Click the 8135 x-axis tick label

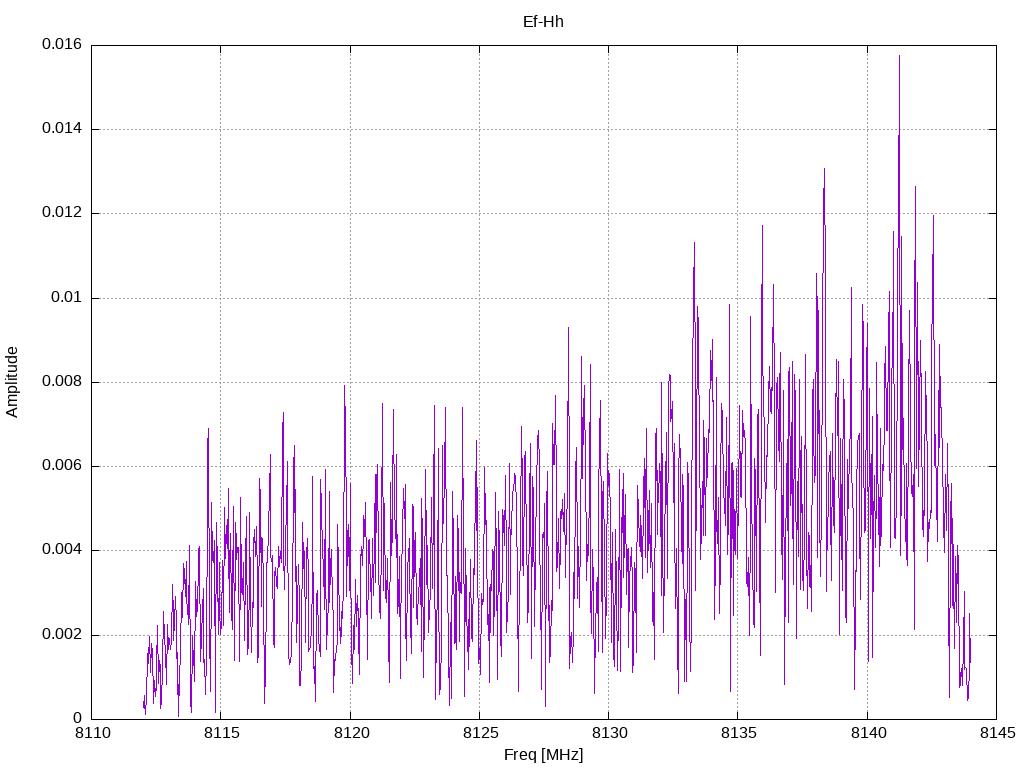point(739,733)
